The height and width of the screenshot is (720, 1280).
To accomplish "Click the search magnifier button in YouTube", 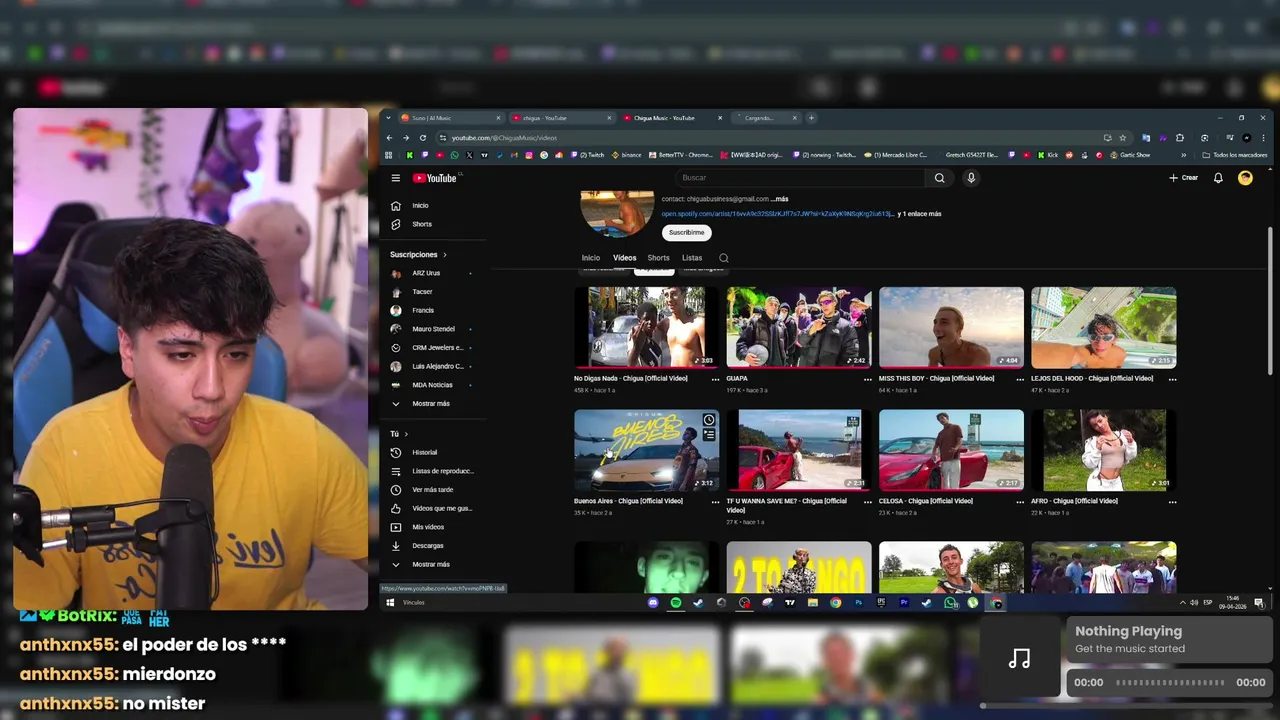I will pyautogui.click(x=939, y=178).
